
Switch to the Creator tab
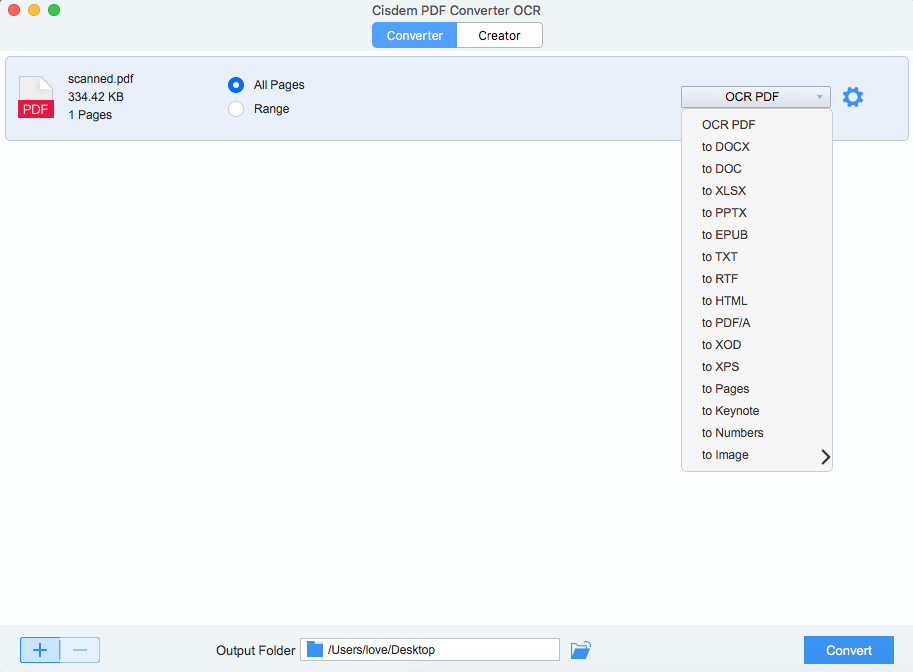(x=500, y=36)
